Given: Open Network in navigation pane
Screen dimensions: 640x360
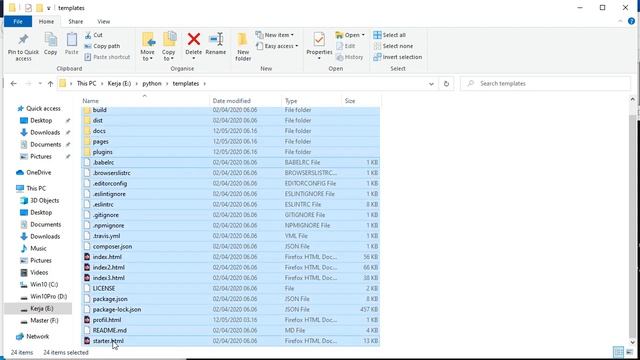Looking at the screenshot, I should pyautogui.click(x=33, y=337).
